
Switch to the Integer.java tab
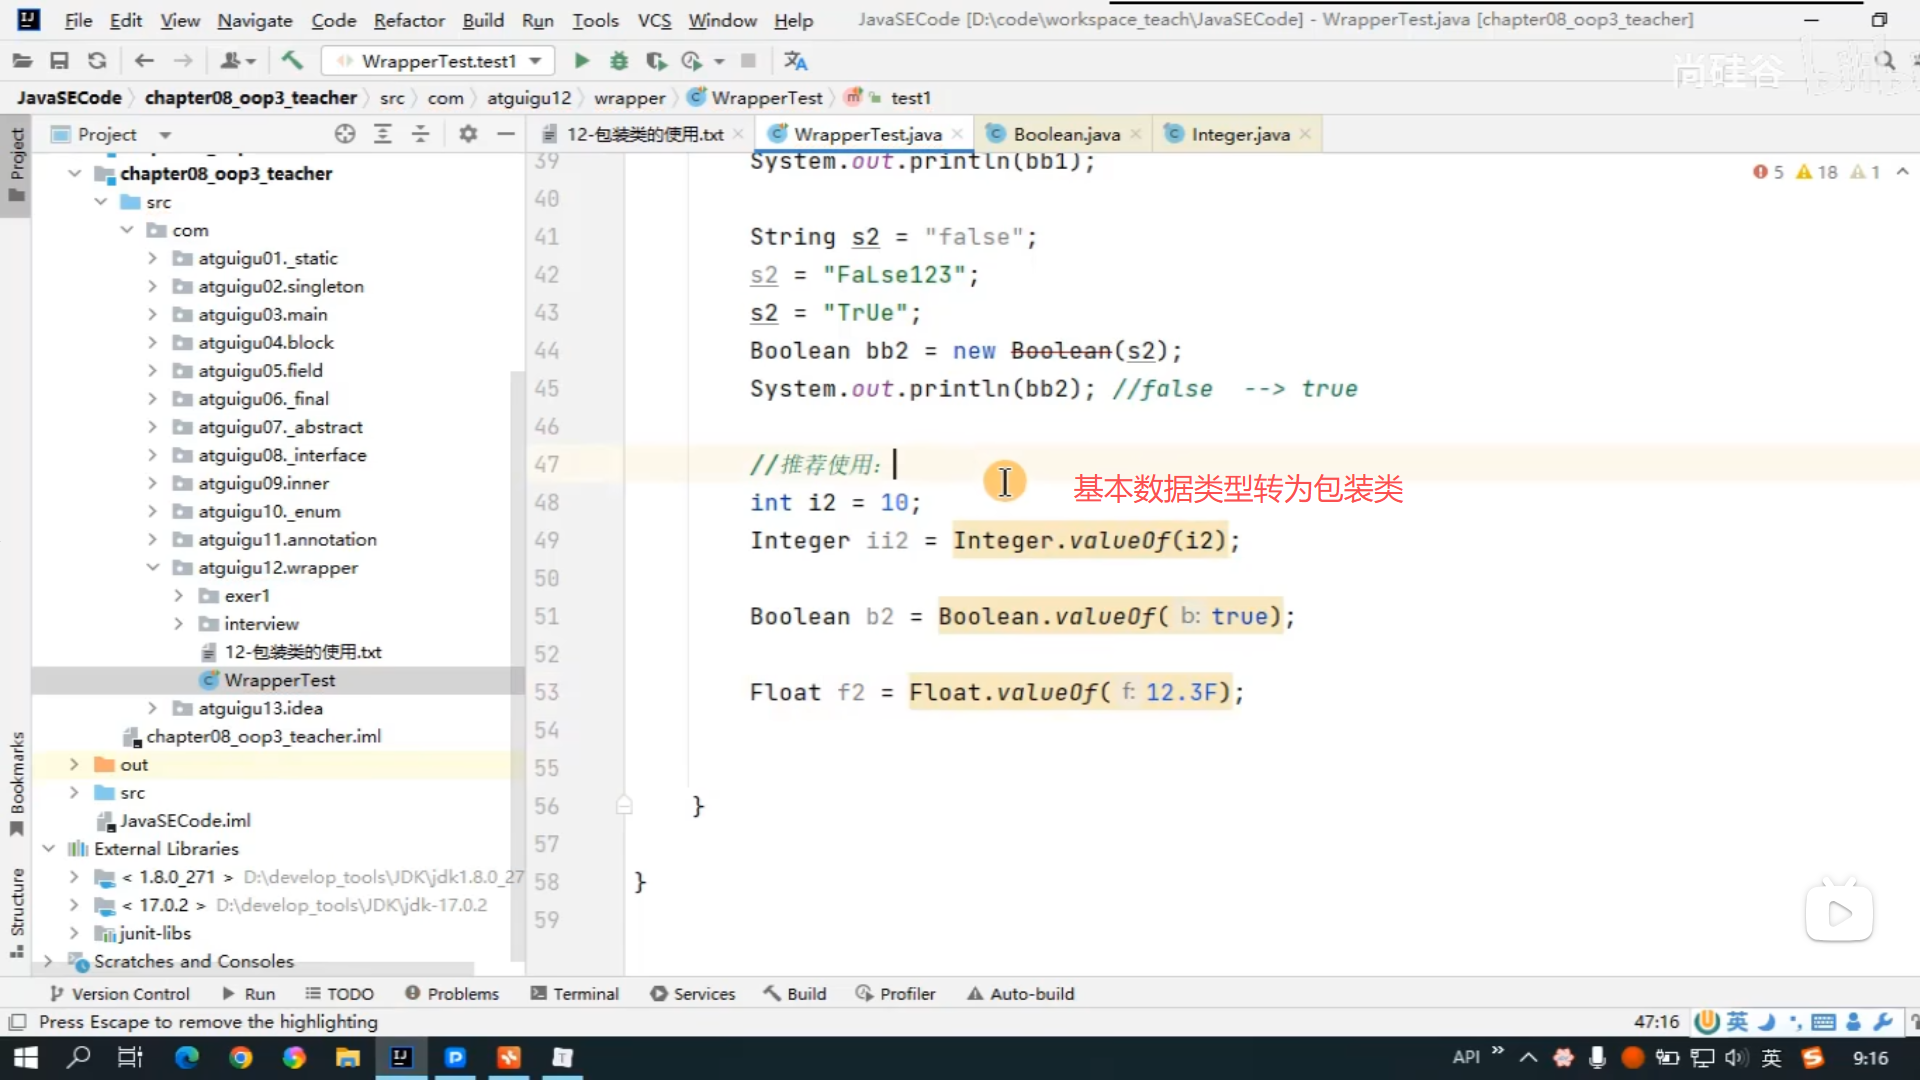(x=1239, y=134)
